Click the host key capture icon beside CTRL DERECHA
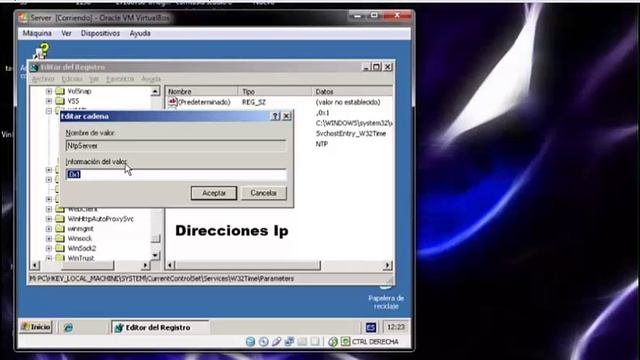Viewport: 640px width, 360px height. pyautogui.click(x=345, y=342)
